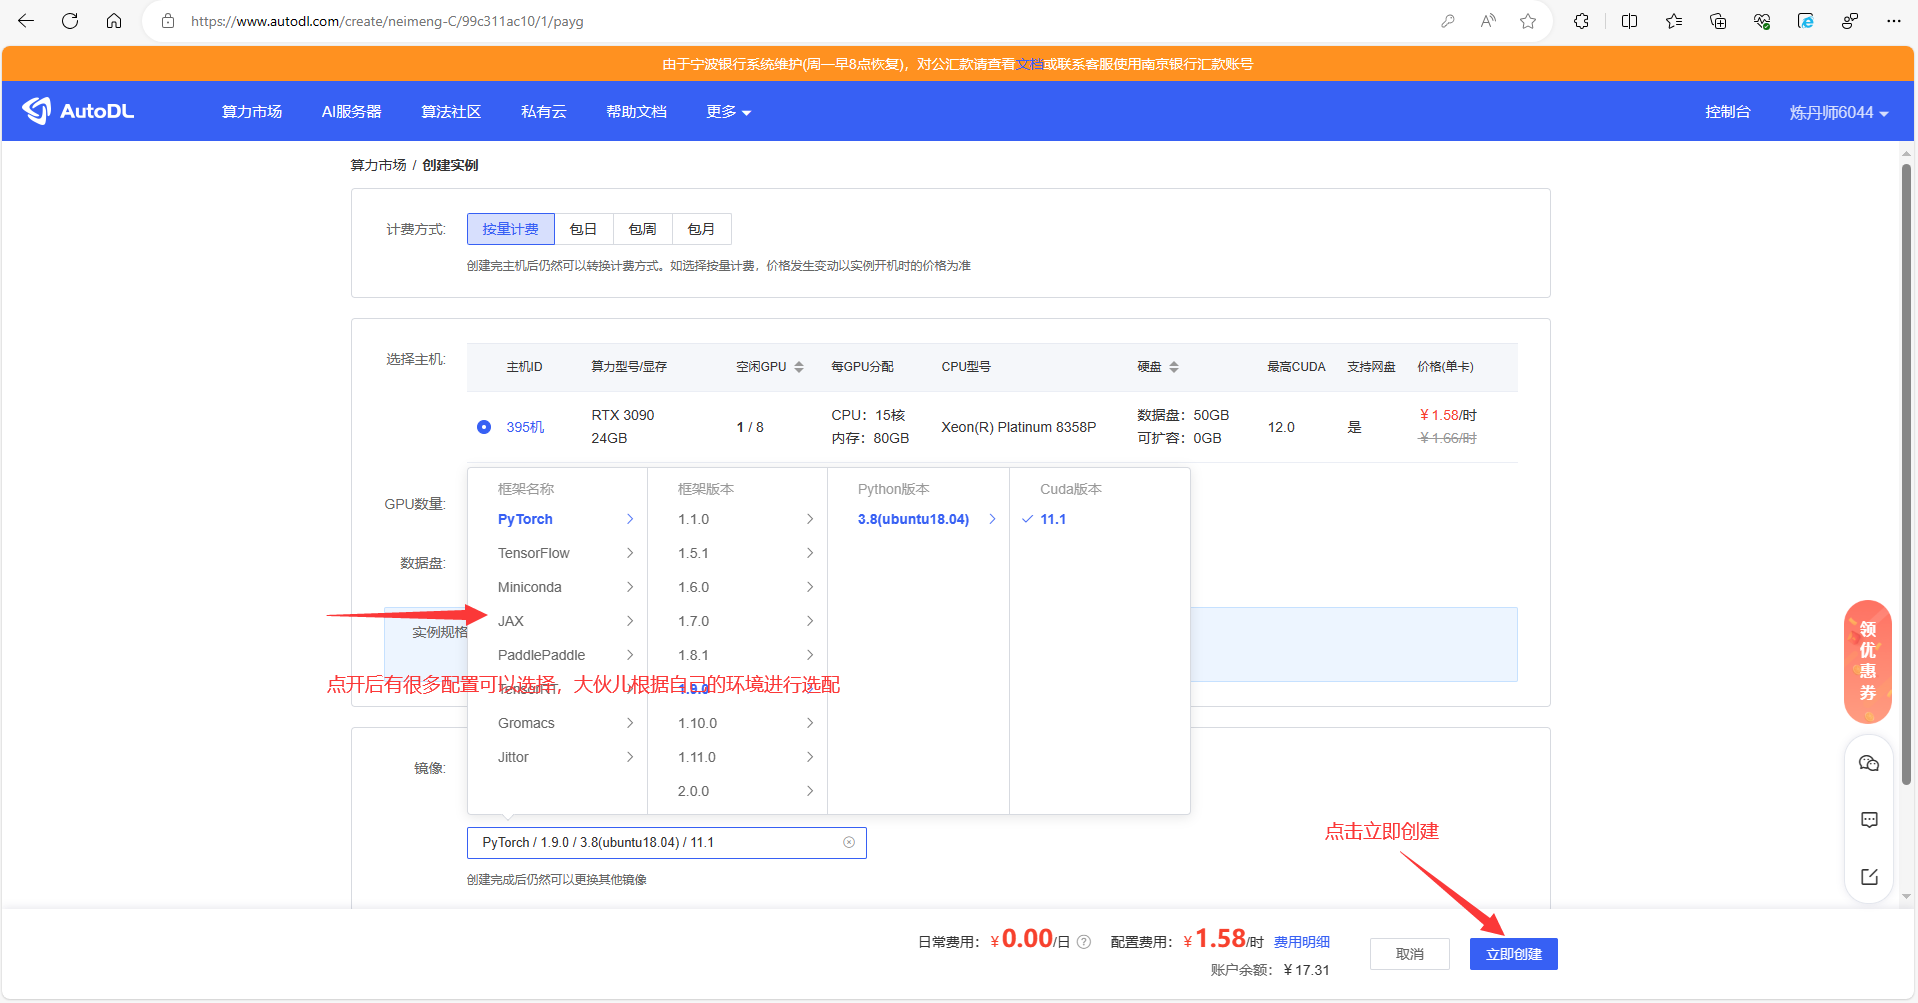The image size is (1918, 1003).
Task: Open the password key icon
Action: pyautogui.click(x=1447, y=21)
